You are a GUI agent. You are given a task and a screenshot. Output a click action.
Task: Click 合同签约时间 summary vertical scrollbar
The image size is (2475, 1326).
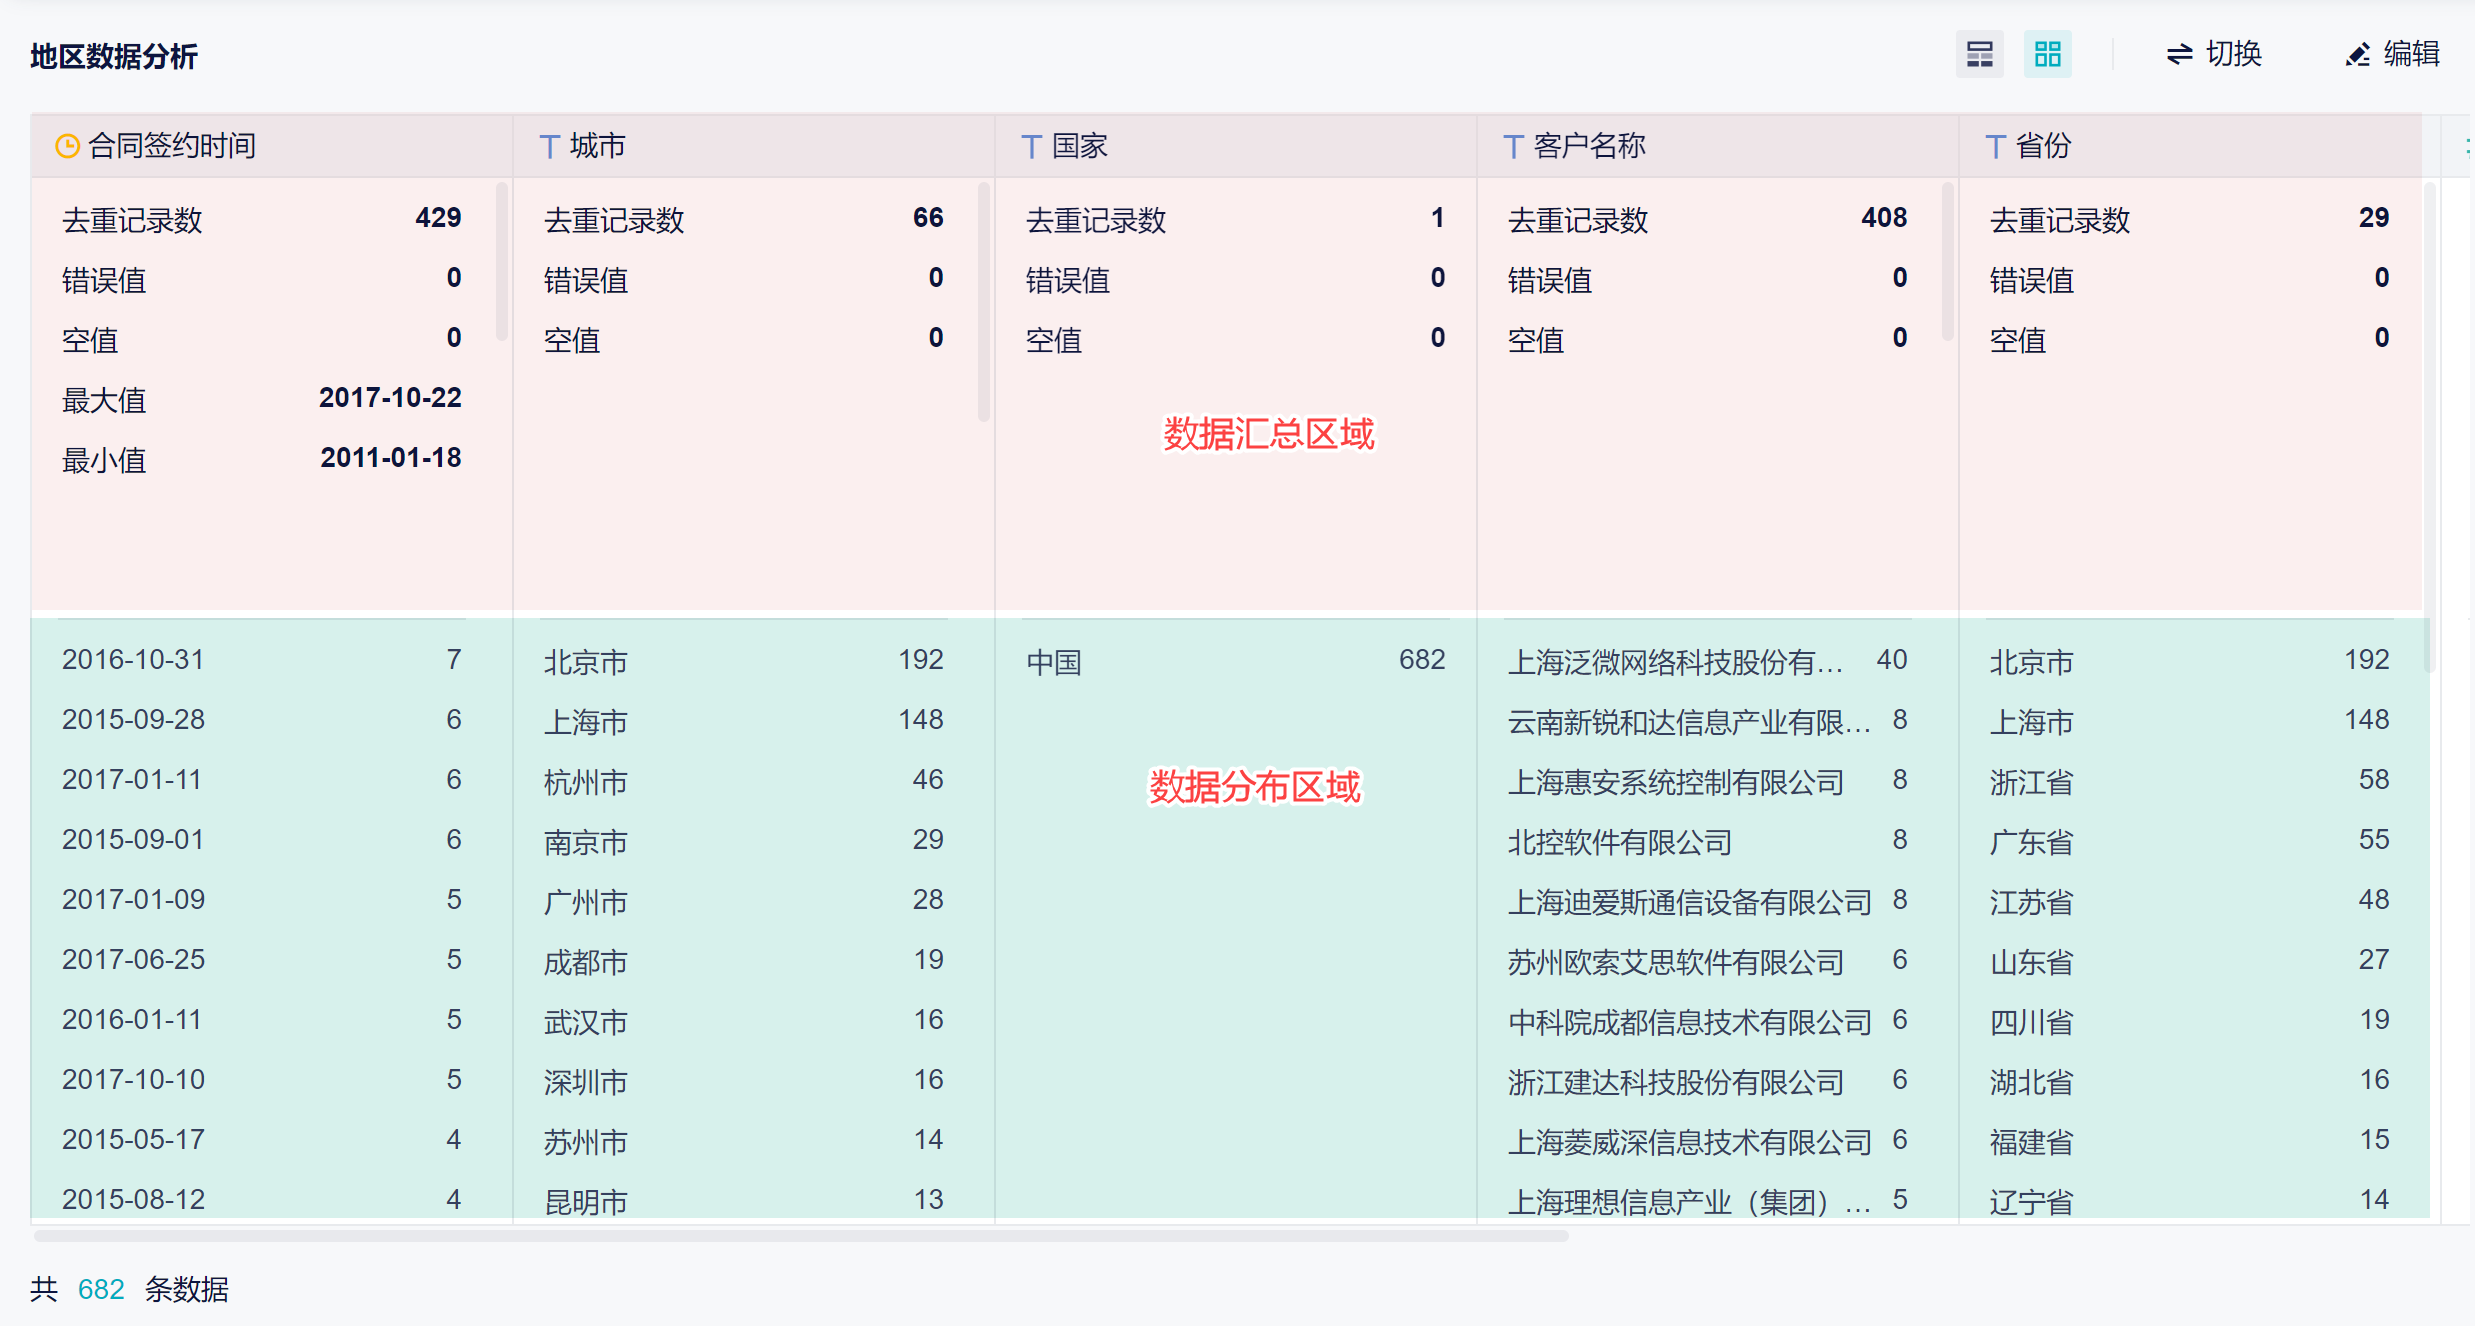pyautogui.click(x=502, y=260)
